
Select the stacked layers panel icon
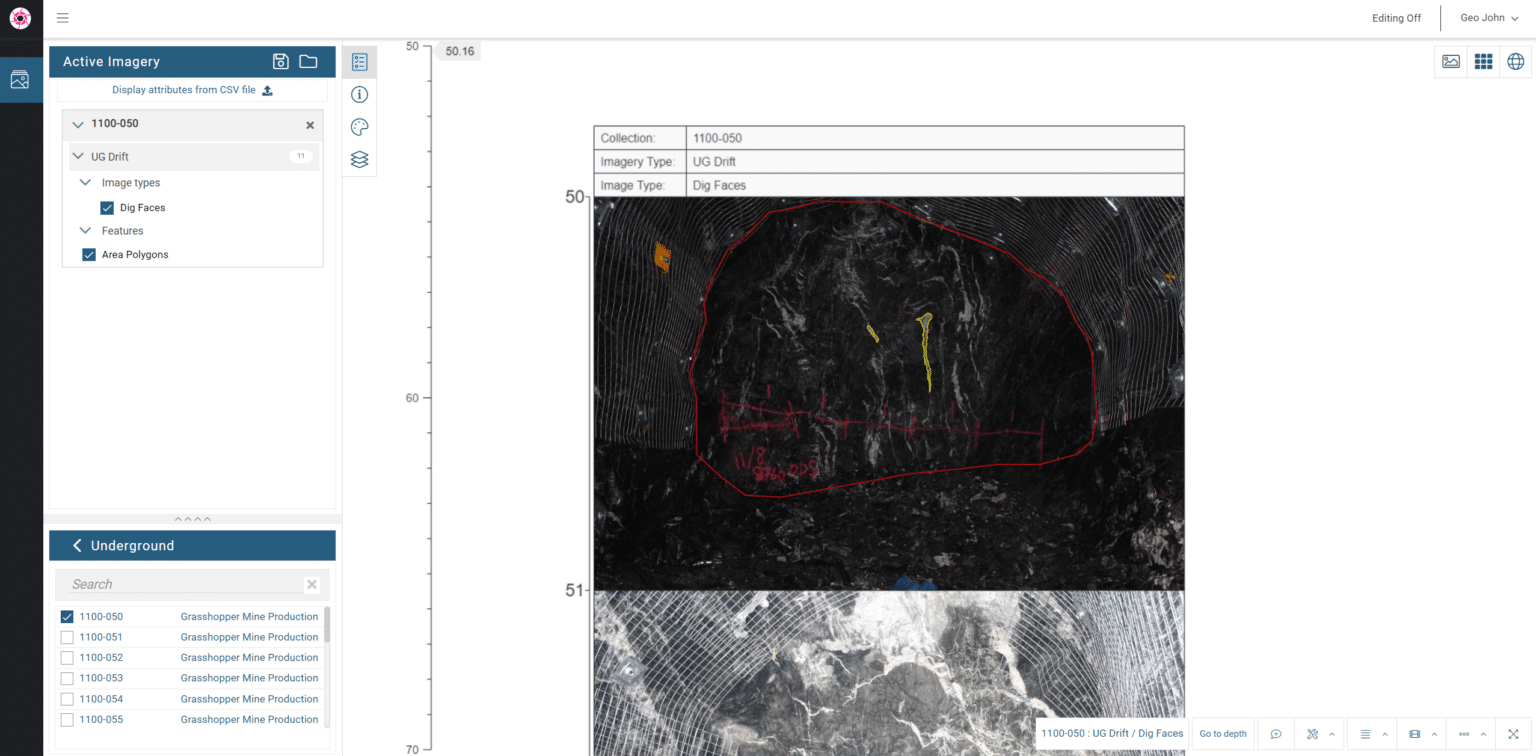pos(360,160)
